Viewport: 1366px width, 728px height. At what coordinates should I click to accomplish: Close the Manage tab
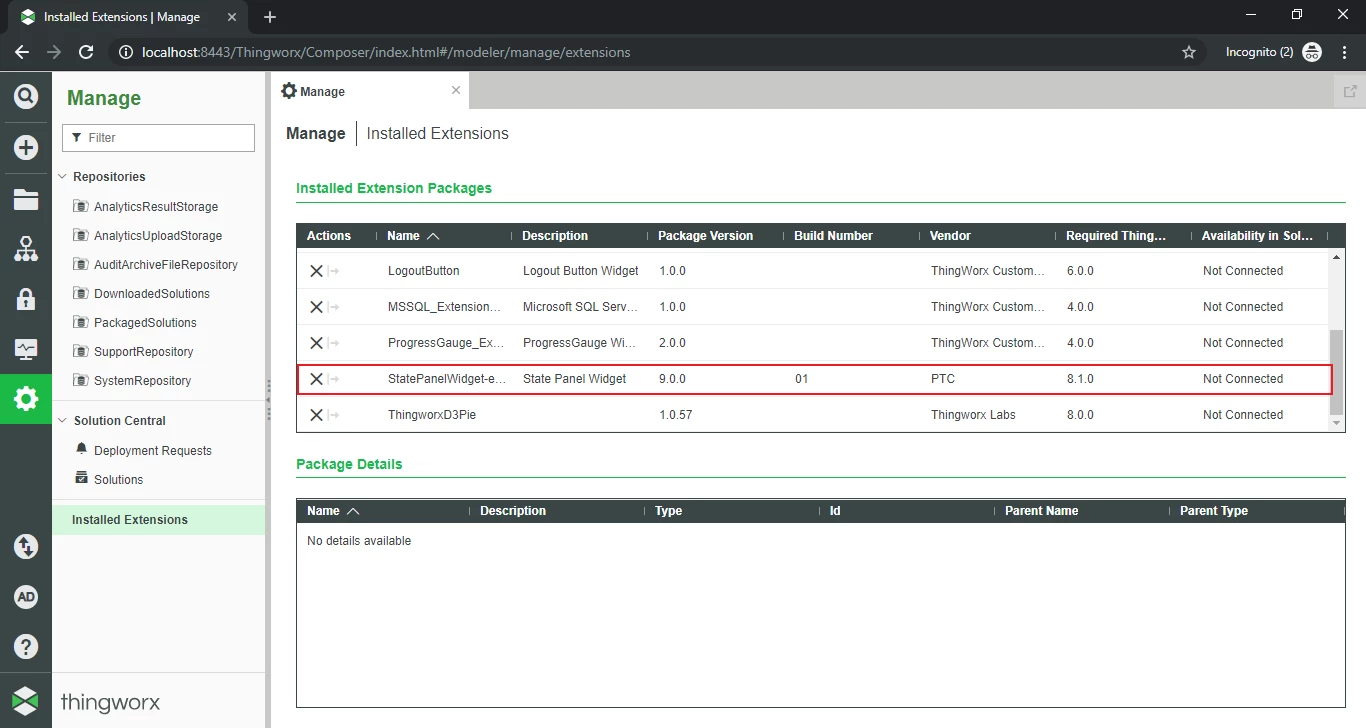point(456,90)
